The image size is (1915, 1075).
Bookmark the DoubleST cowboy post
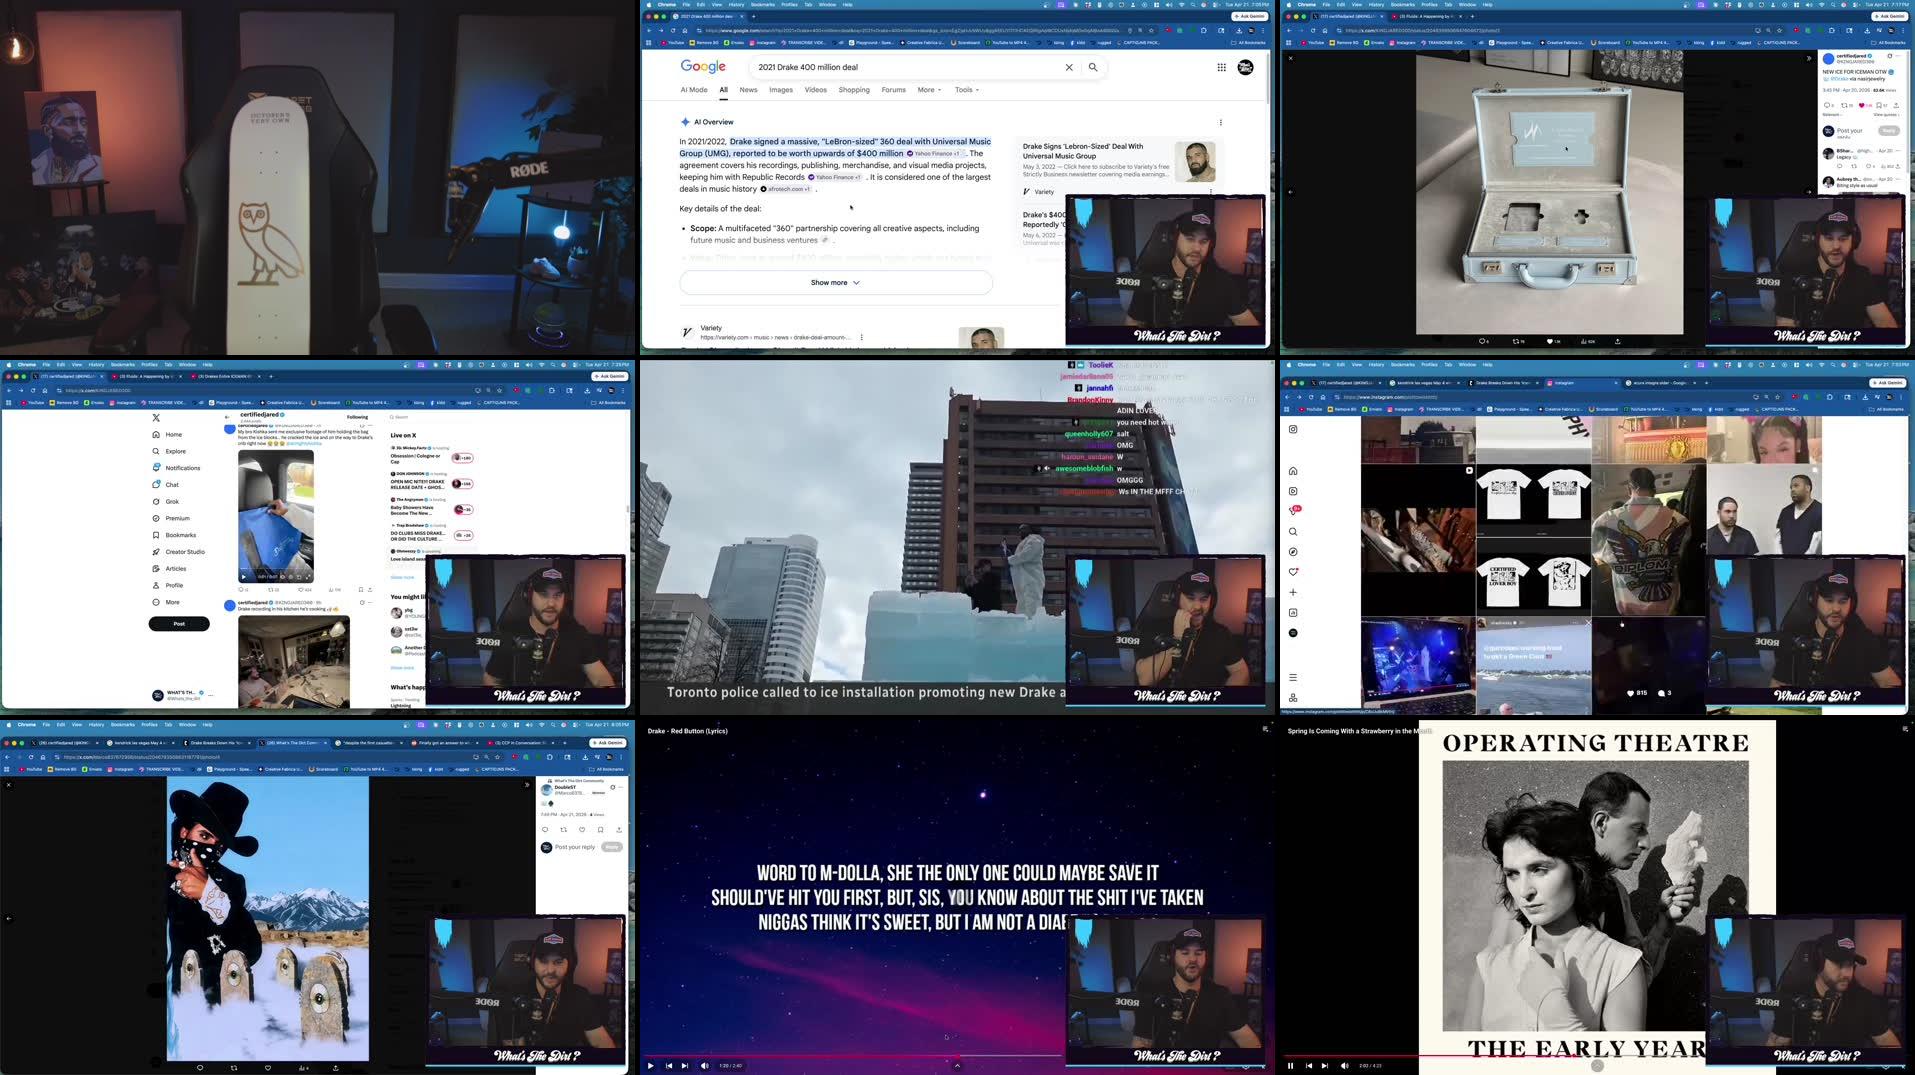coord(600,829)
